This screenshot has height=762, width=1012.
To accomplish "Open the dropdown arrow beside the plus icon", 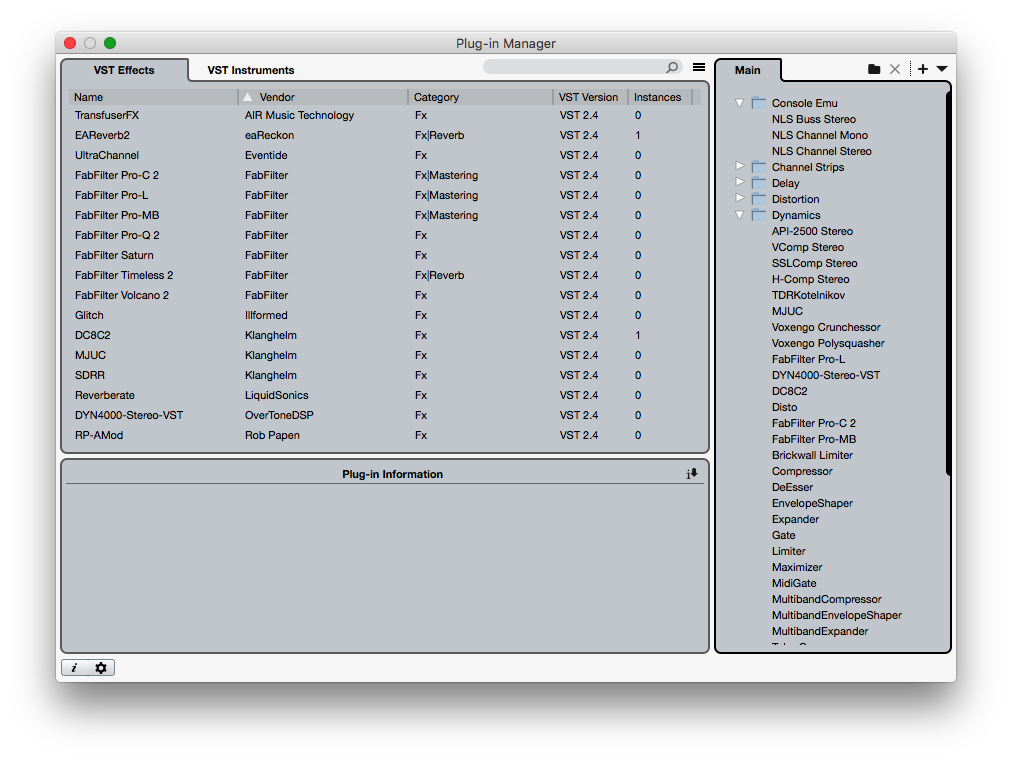I will tap(940, 68).
